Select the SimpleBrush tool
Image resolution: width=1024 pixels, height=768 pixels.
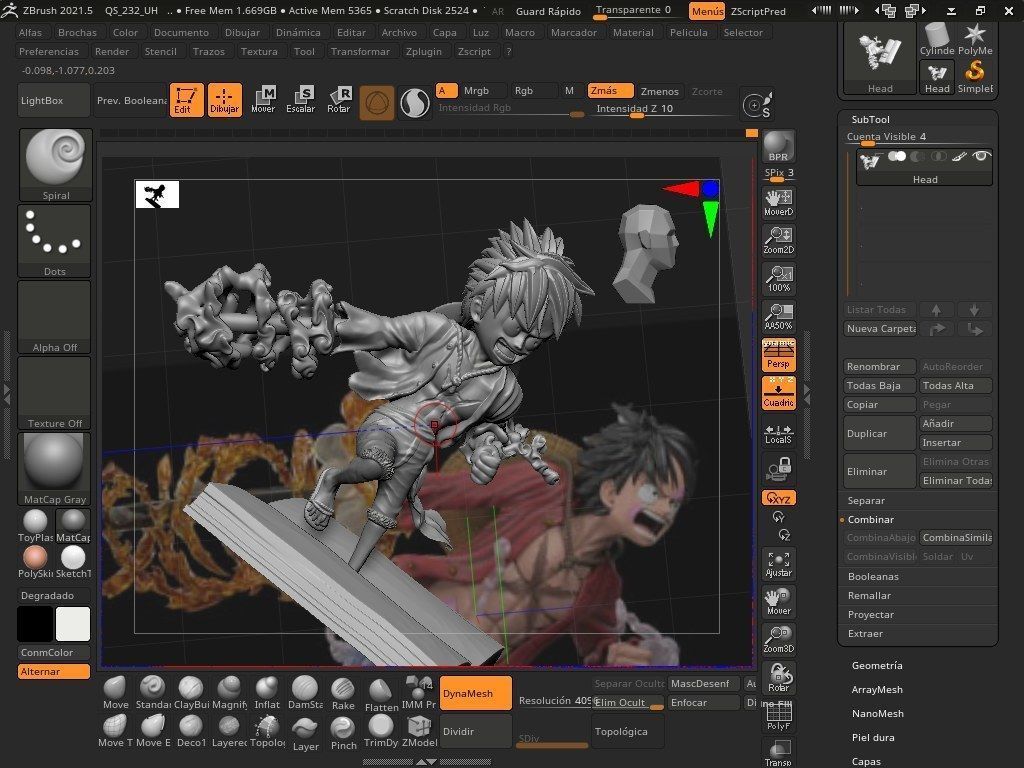click(x=975, y=77)
